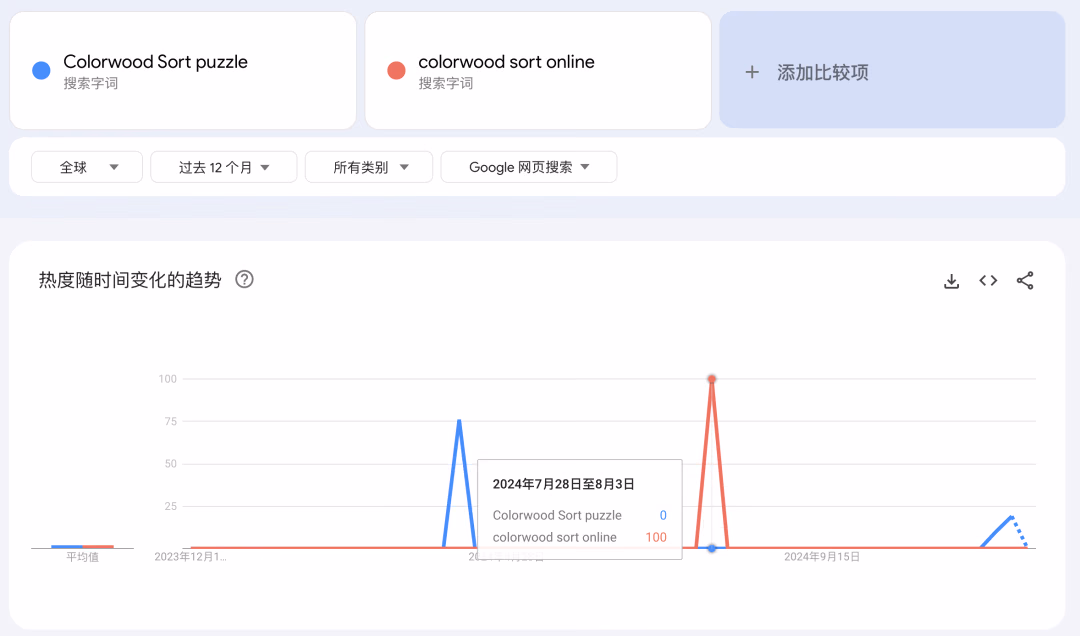Open the Google 网页搜索 search type dropdown

(x=529, y=167)
